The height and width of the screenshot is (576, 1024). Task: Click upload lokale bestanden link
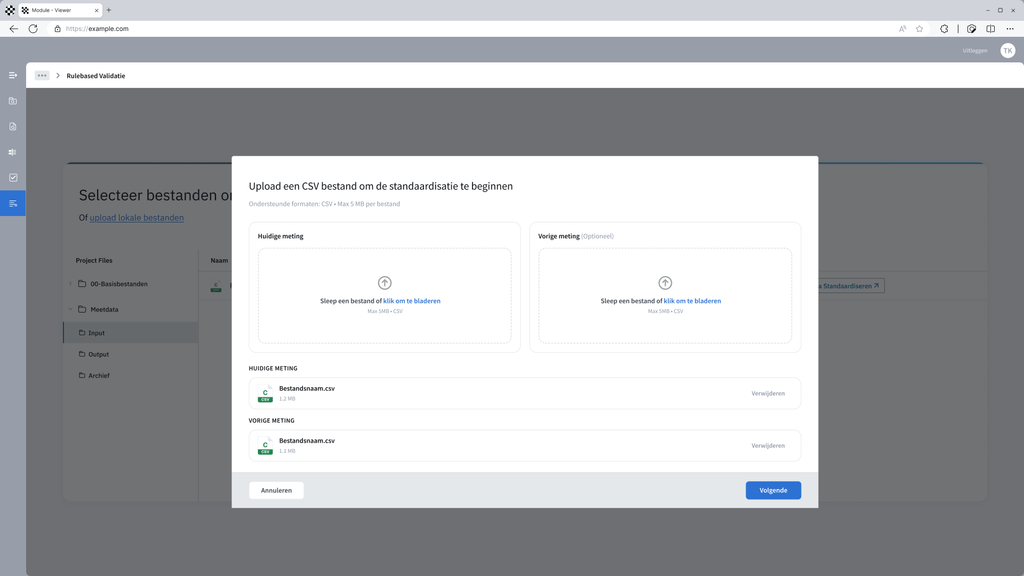136,217
